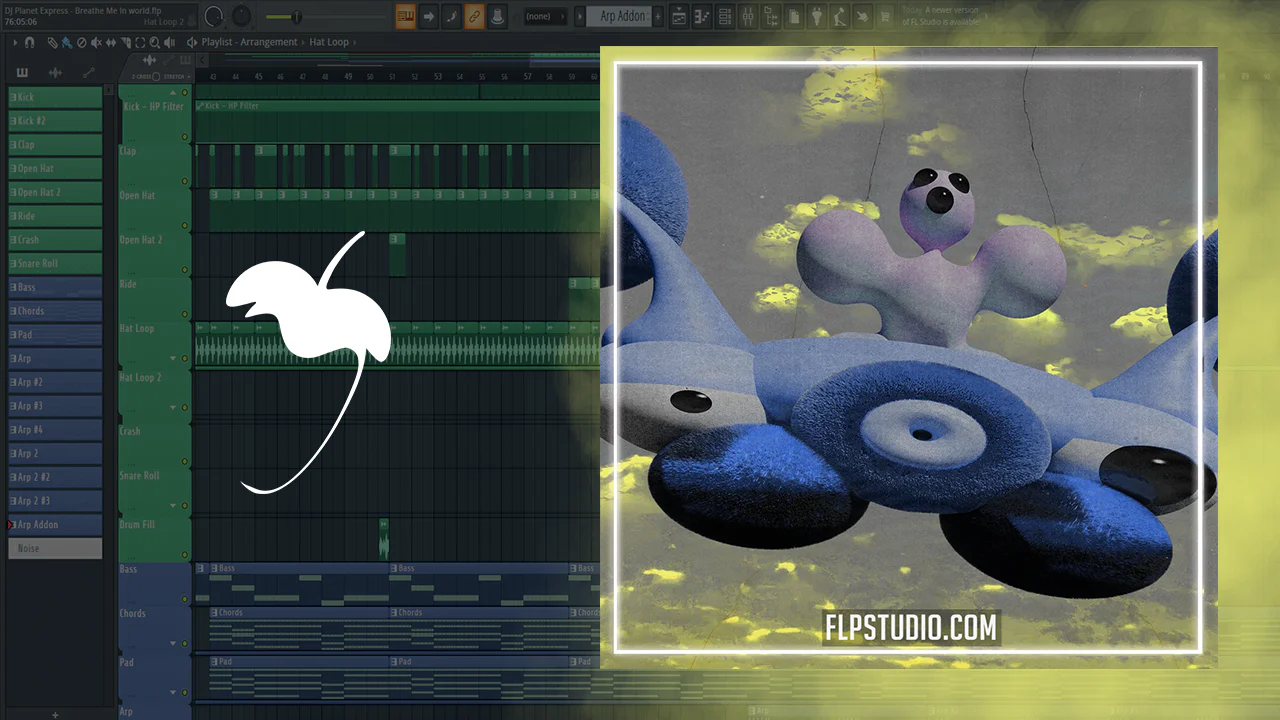The image size is (1280, 720).
Task: Select the Playback tool next to the zoom tool
Action: coord(168,42)
